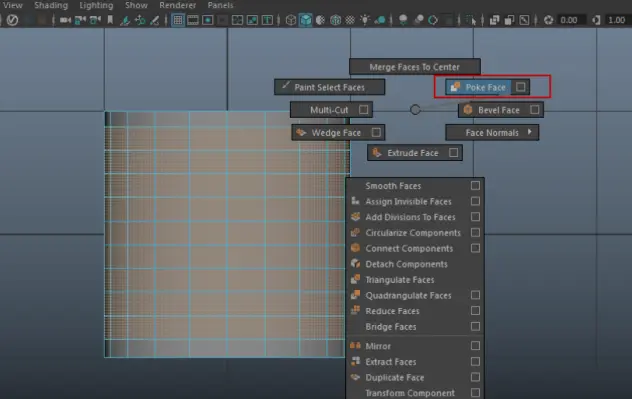
Task: Click the Use Default Material icon
Action: click(320, 20)
